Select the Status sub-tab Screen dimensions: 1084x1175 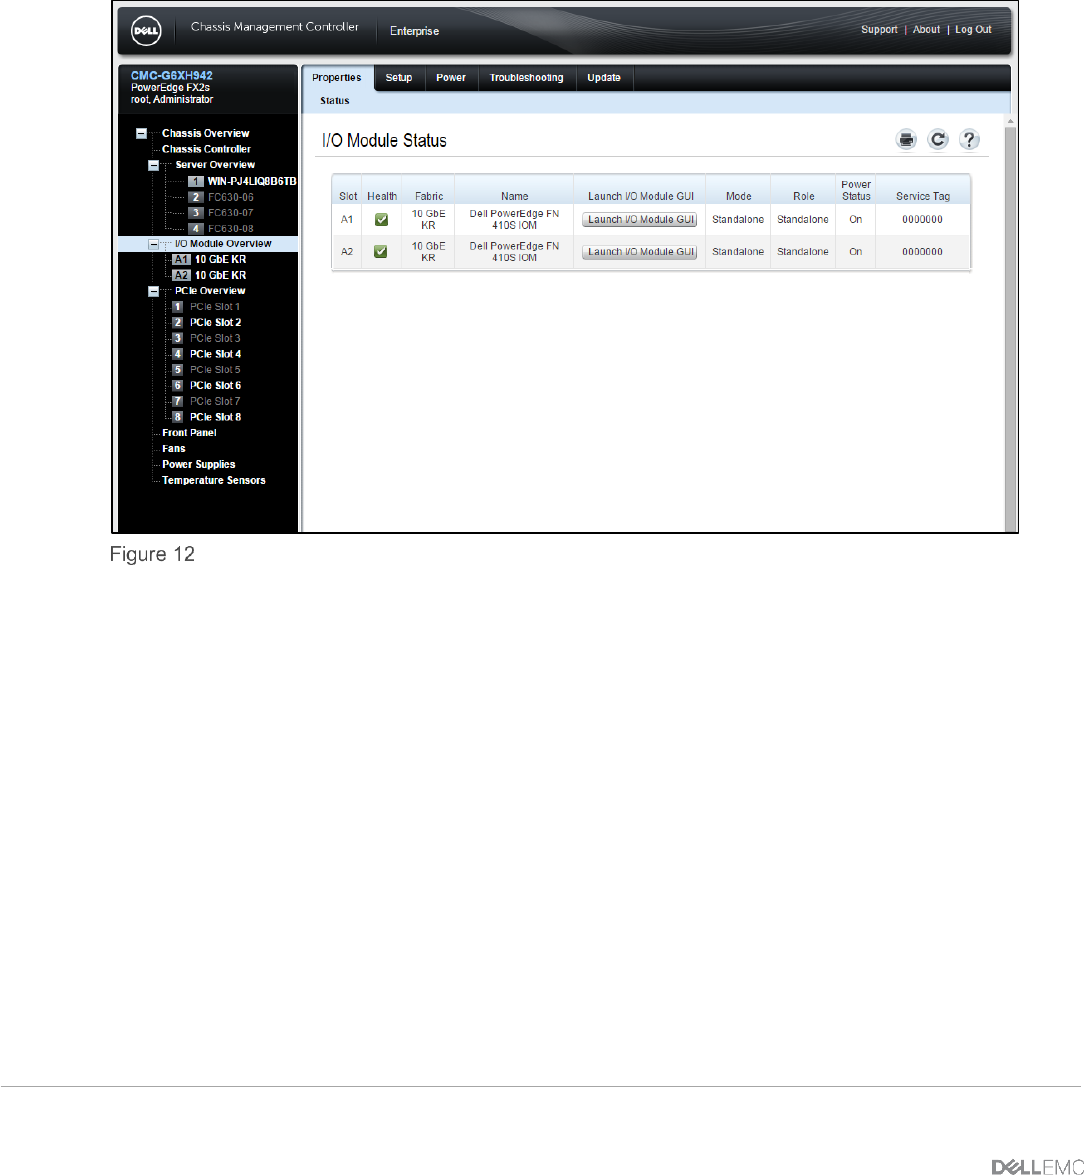click(335, 100)
